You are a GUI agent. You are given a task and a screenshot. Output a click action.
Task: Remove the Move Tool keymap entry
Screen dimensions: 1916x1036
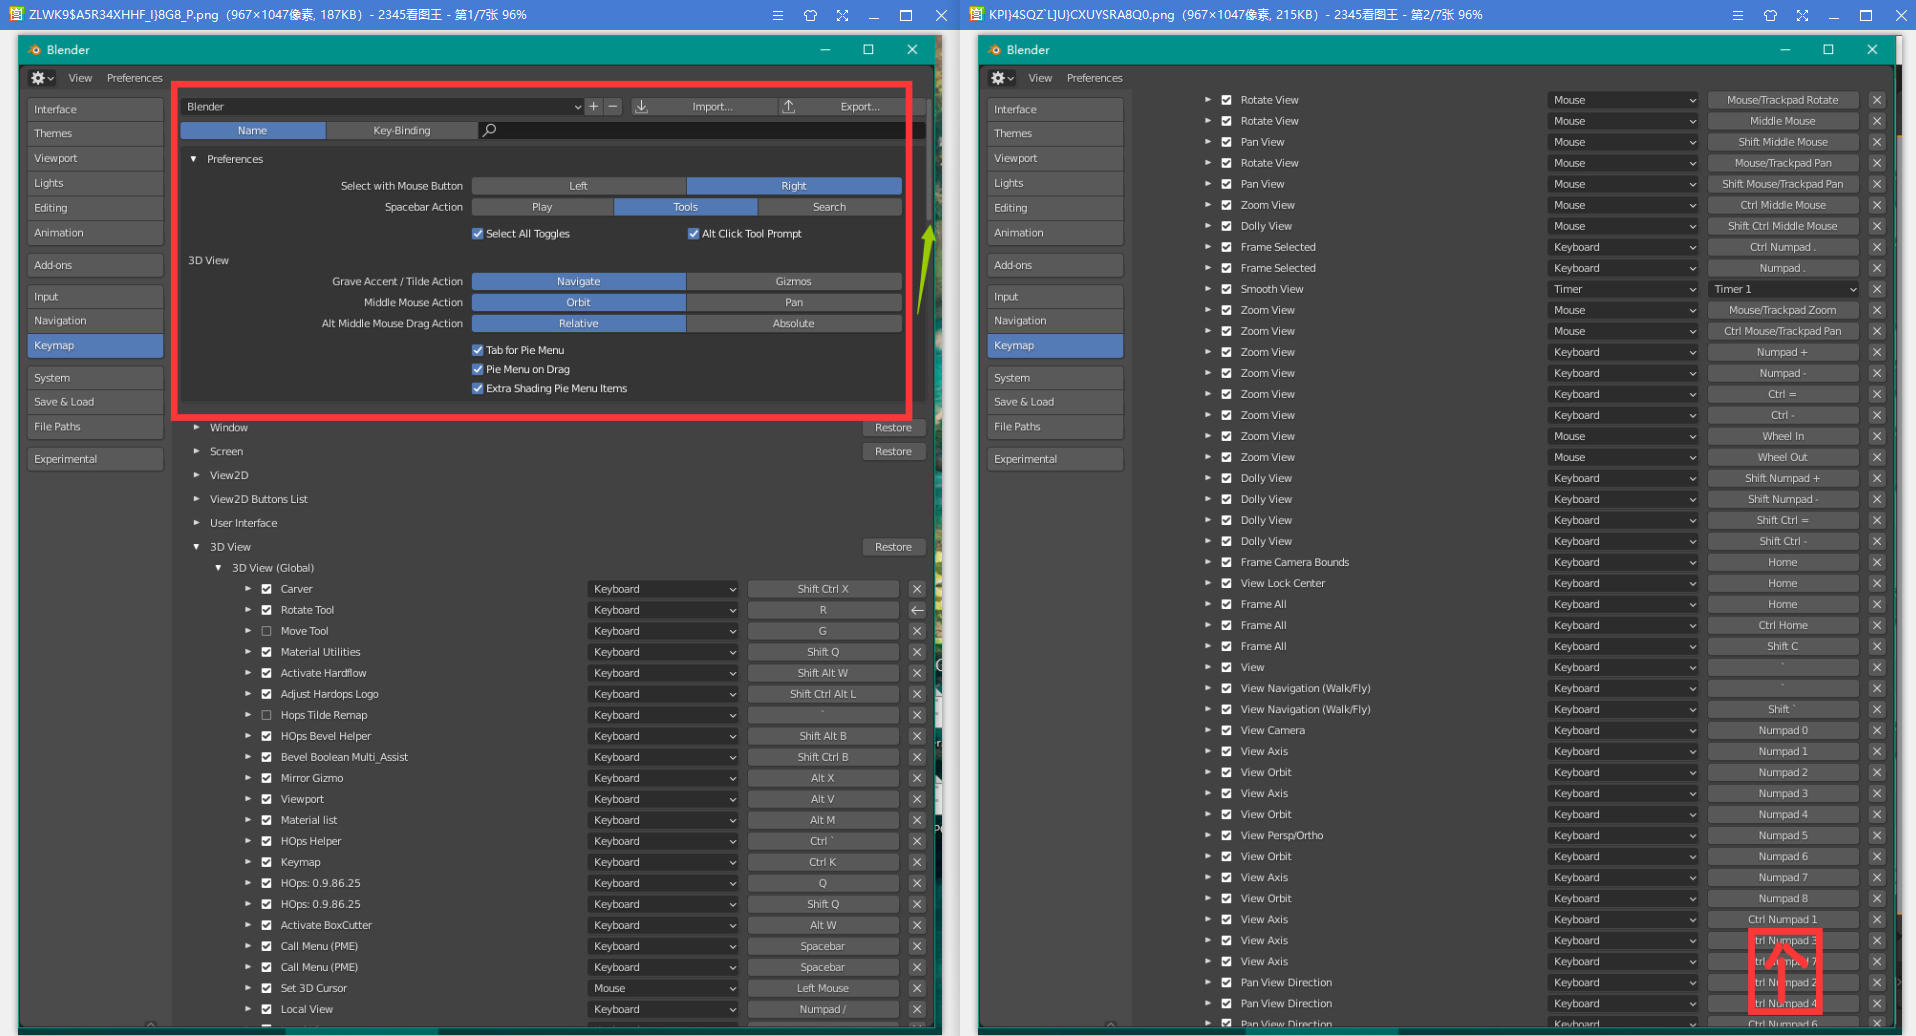click(x=917, y=631)
